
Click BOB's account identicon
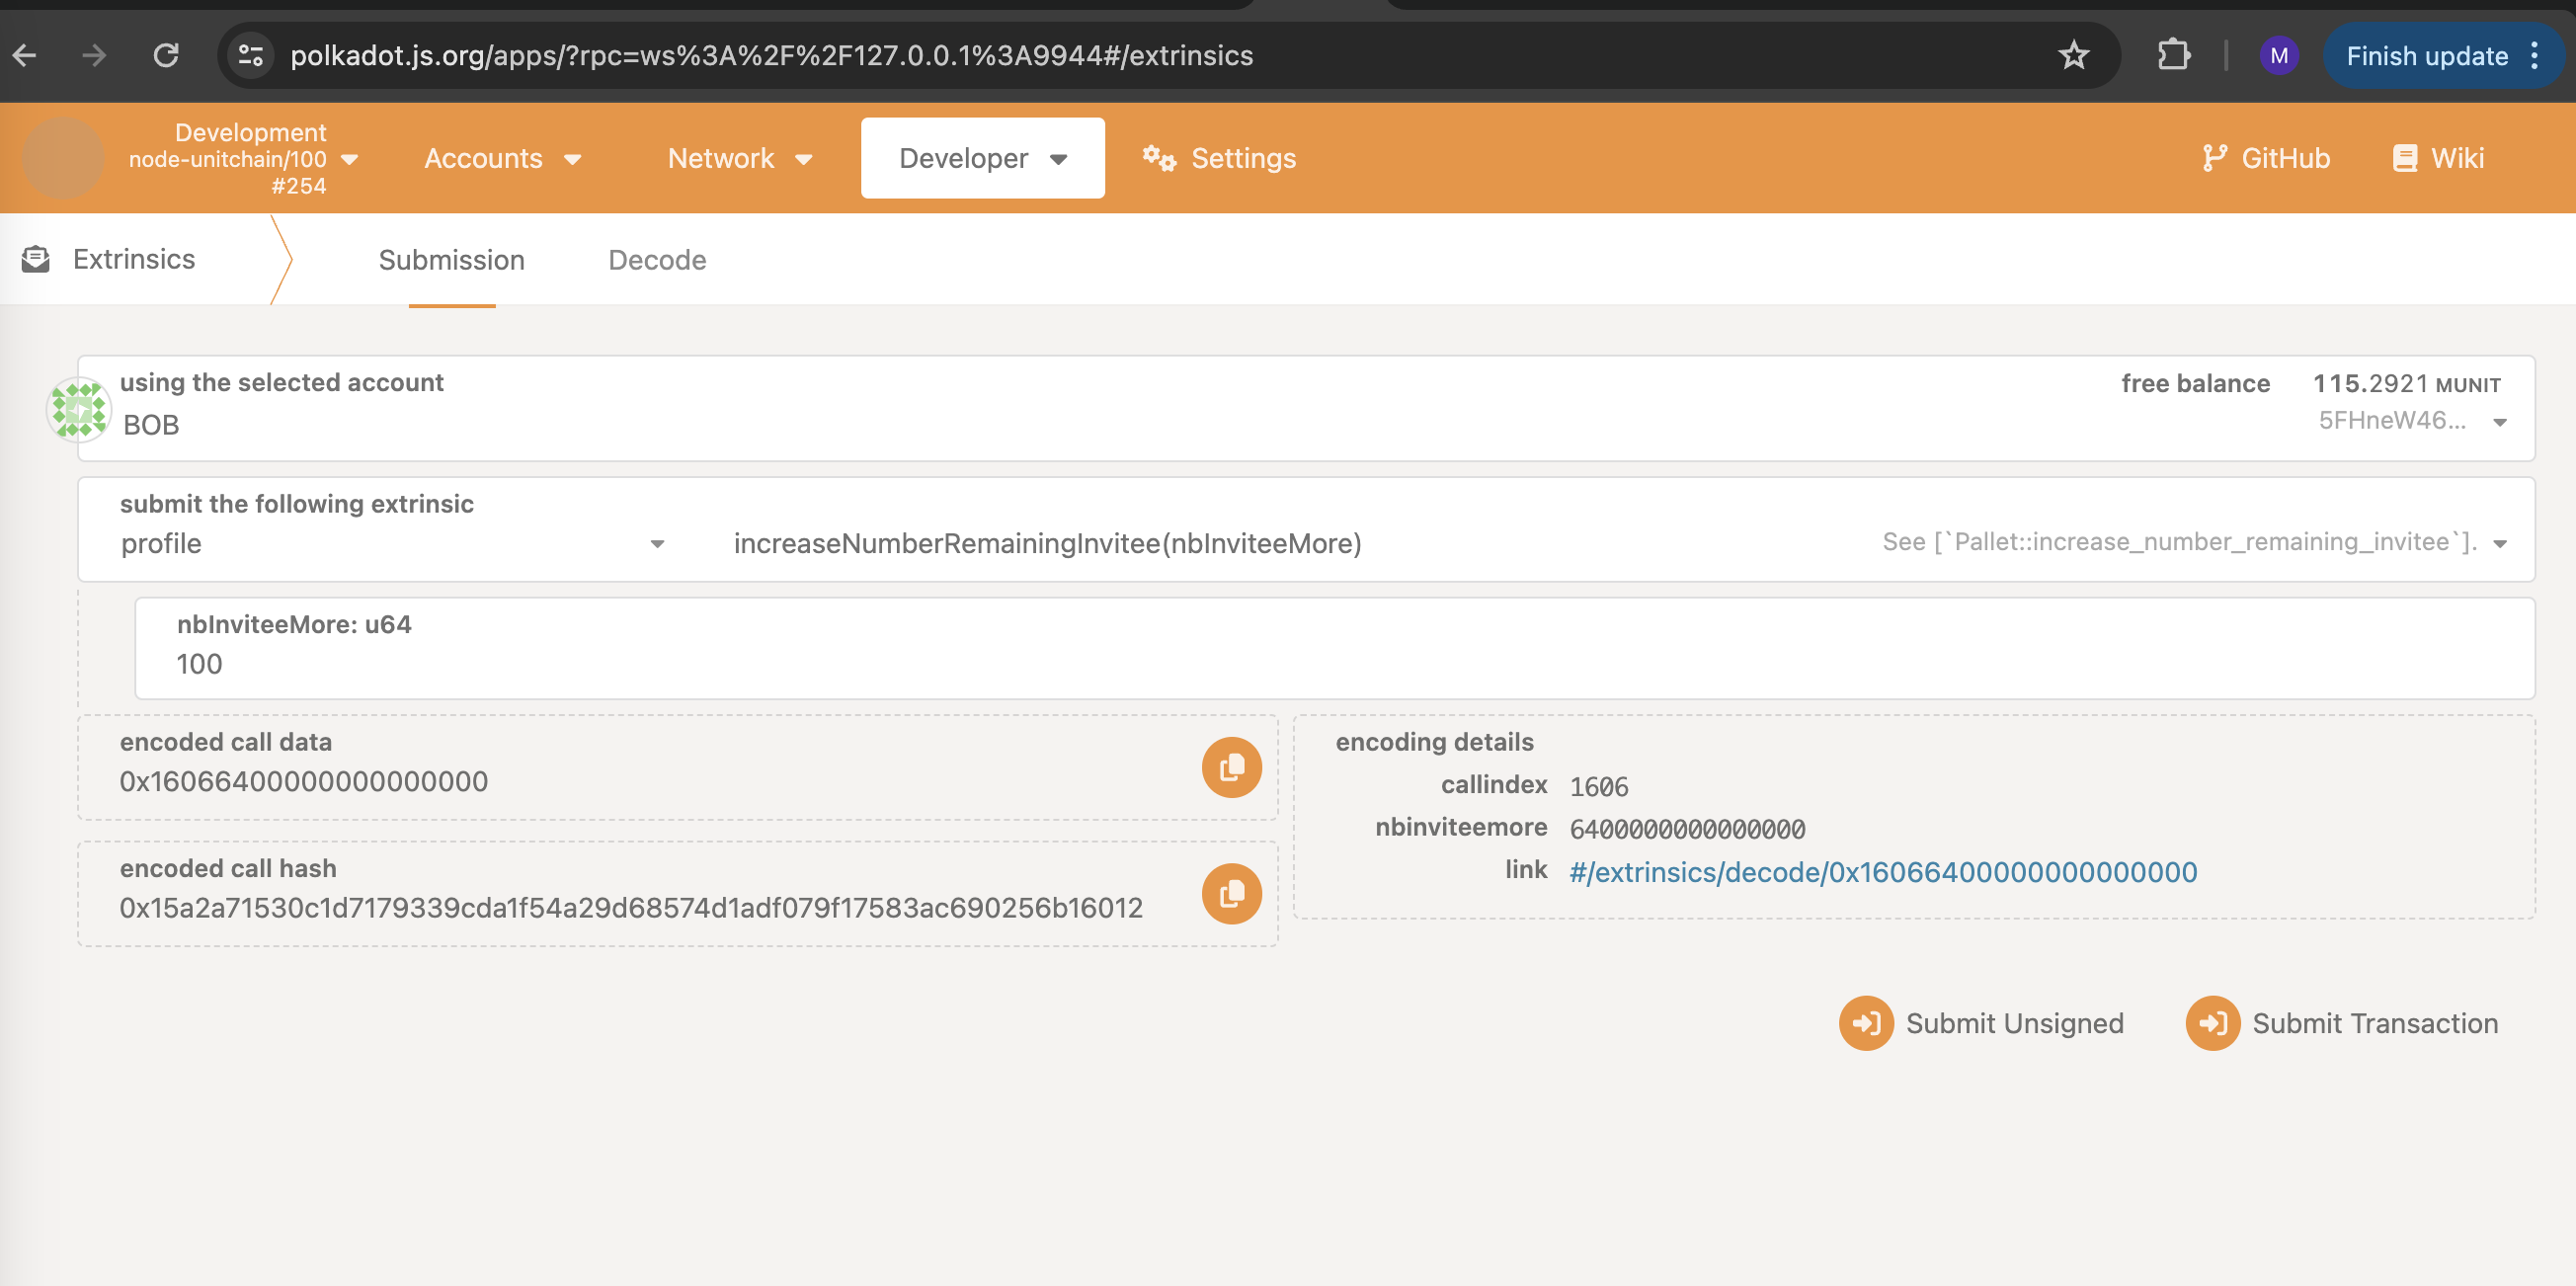pyautogui.click(x=79, y=409)
